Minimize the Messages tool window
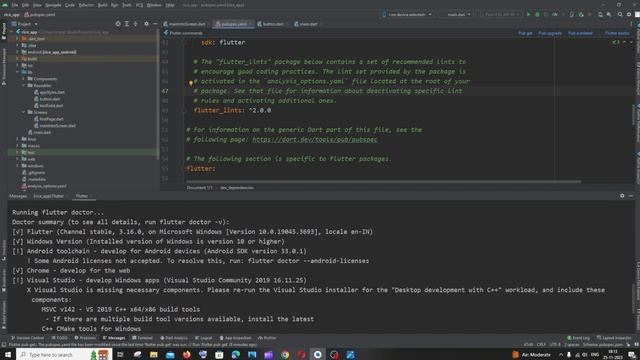640x360 pixels. tap(631, 196)
